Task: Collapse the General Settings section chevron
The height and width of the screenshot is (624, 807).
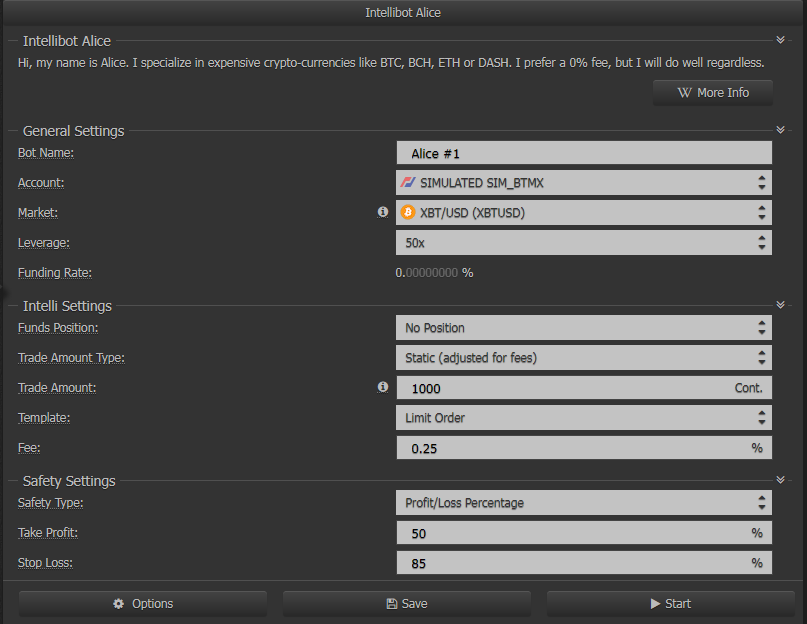Action: click(x=780, y=130)
